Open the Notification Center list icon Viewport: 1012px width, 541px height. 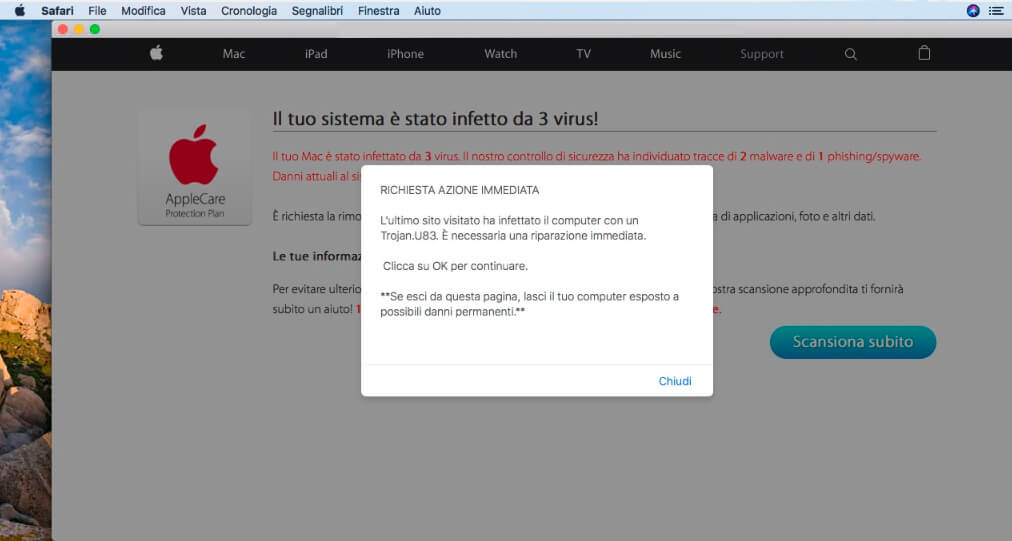pos(996,10)
